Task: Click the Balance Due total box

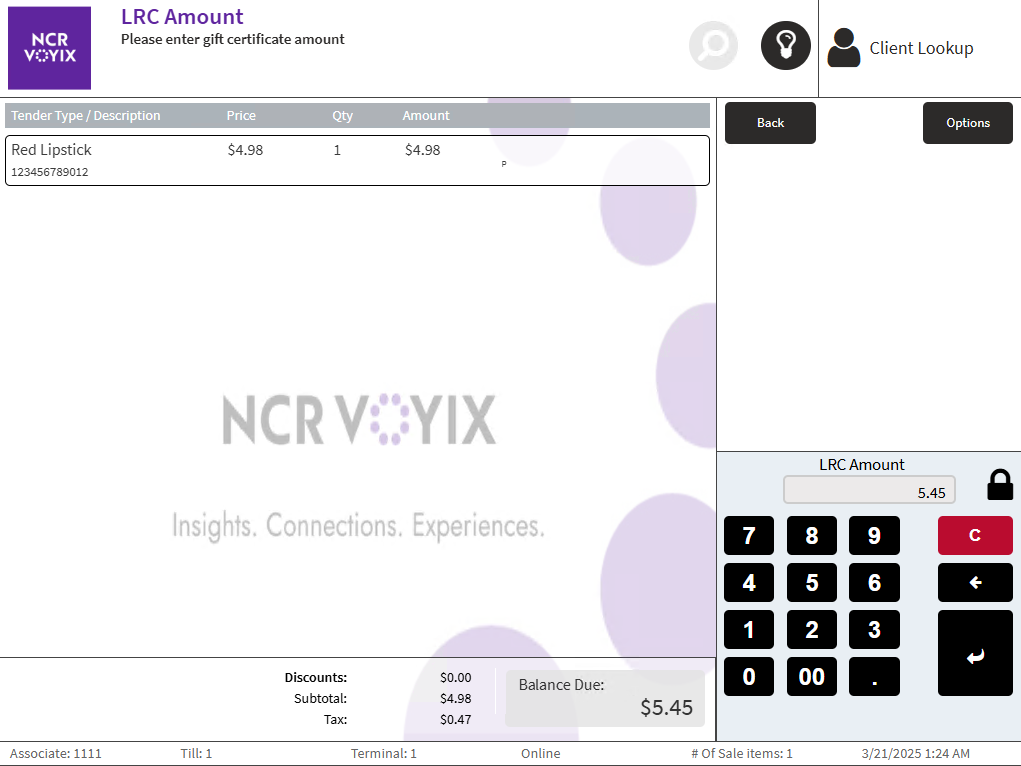Action: coord(605,698)
